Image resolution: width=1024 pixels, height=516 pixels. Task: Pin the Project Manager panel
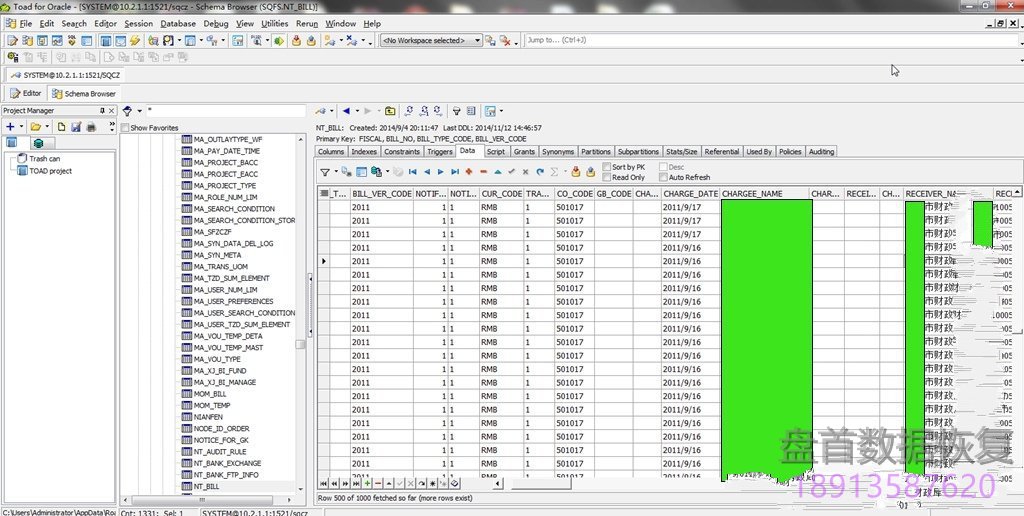(102, 111)
